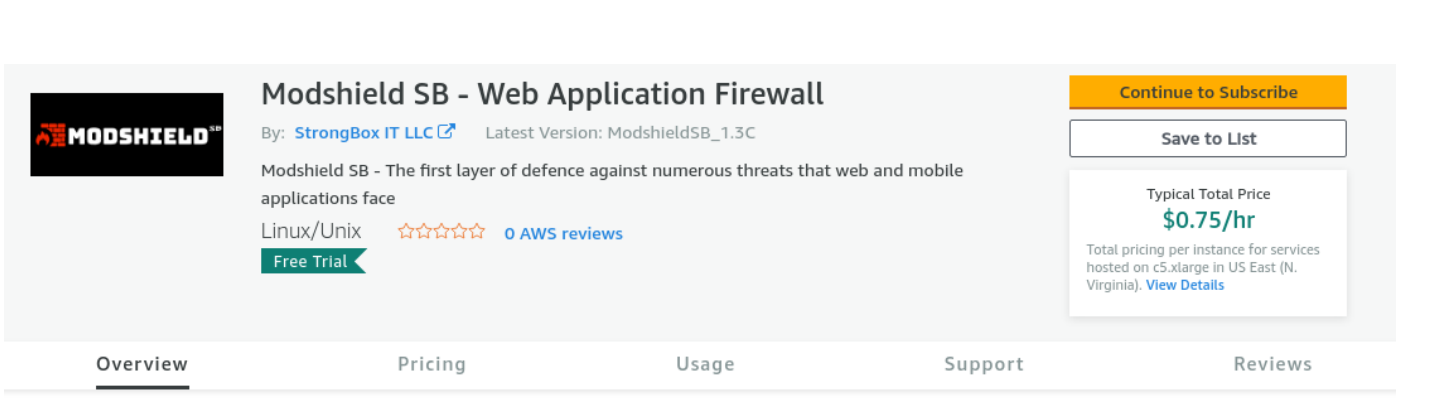Click Continue to Subscribe button
This screenshot has width=1431, height=407.
[x=1208, y=92]
